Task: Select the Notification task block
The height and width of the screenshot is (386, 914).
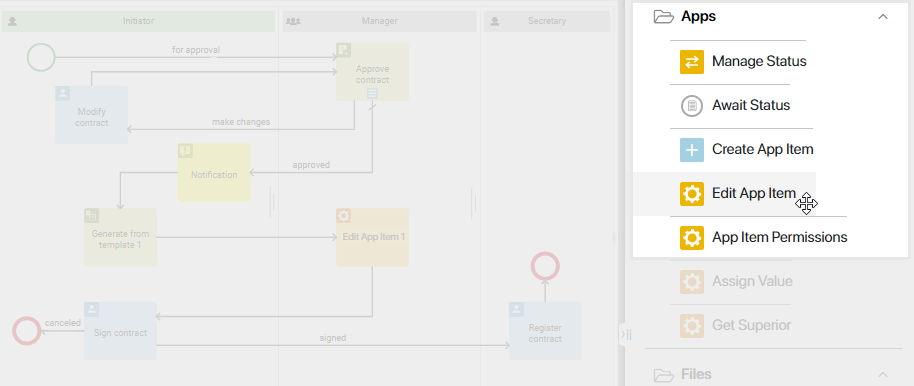Action: pyautogui.click(x=214, y=173)
